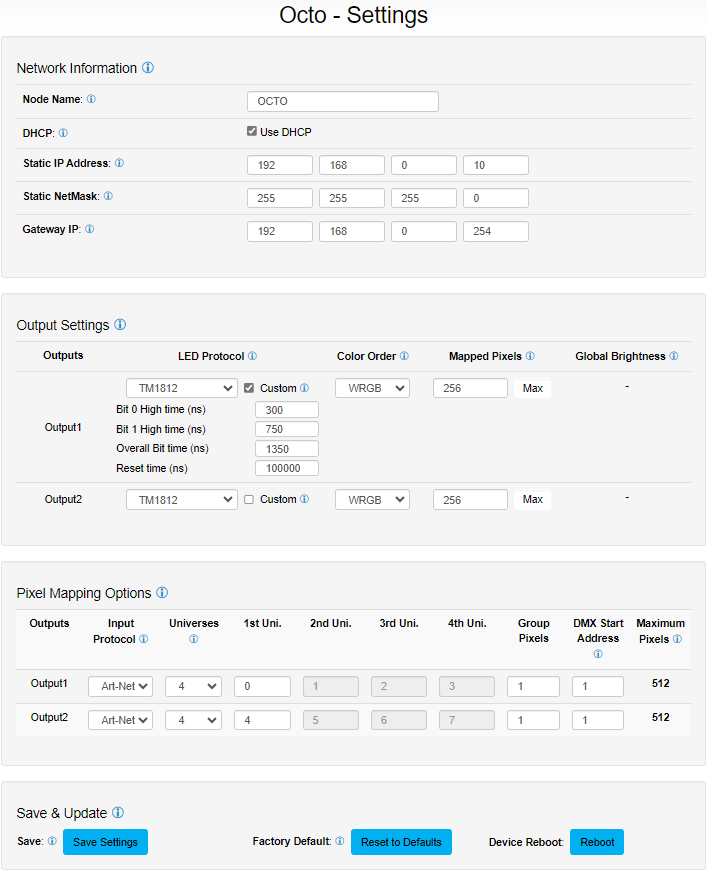The image size is (707, 871).
Task: Click the Device Reboot label text
Action: (526, 842)
